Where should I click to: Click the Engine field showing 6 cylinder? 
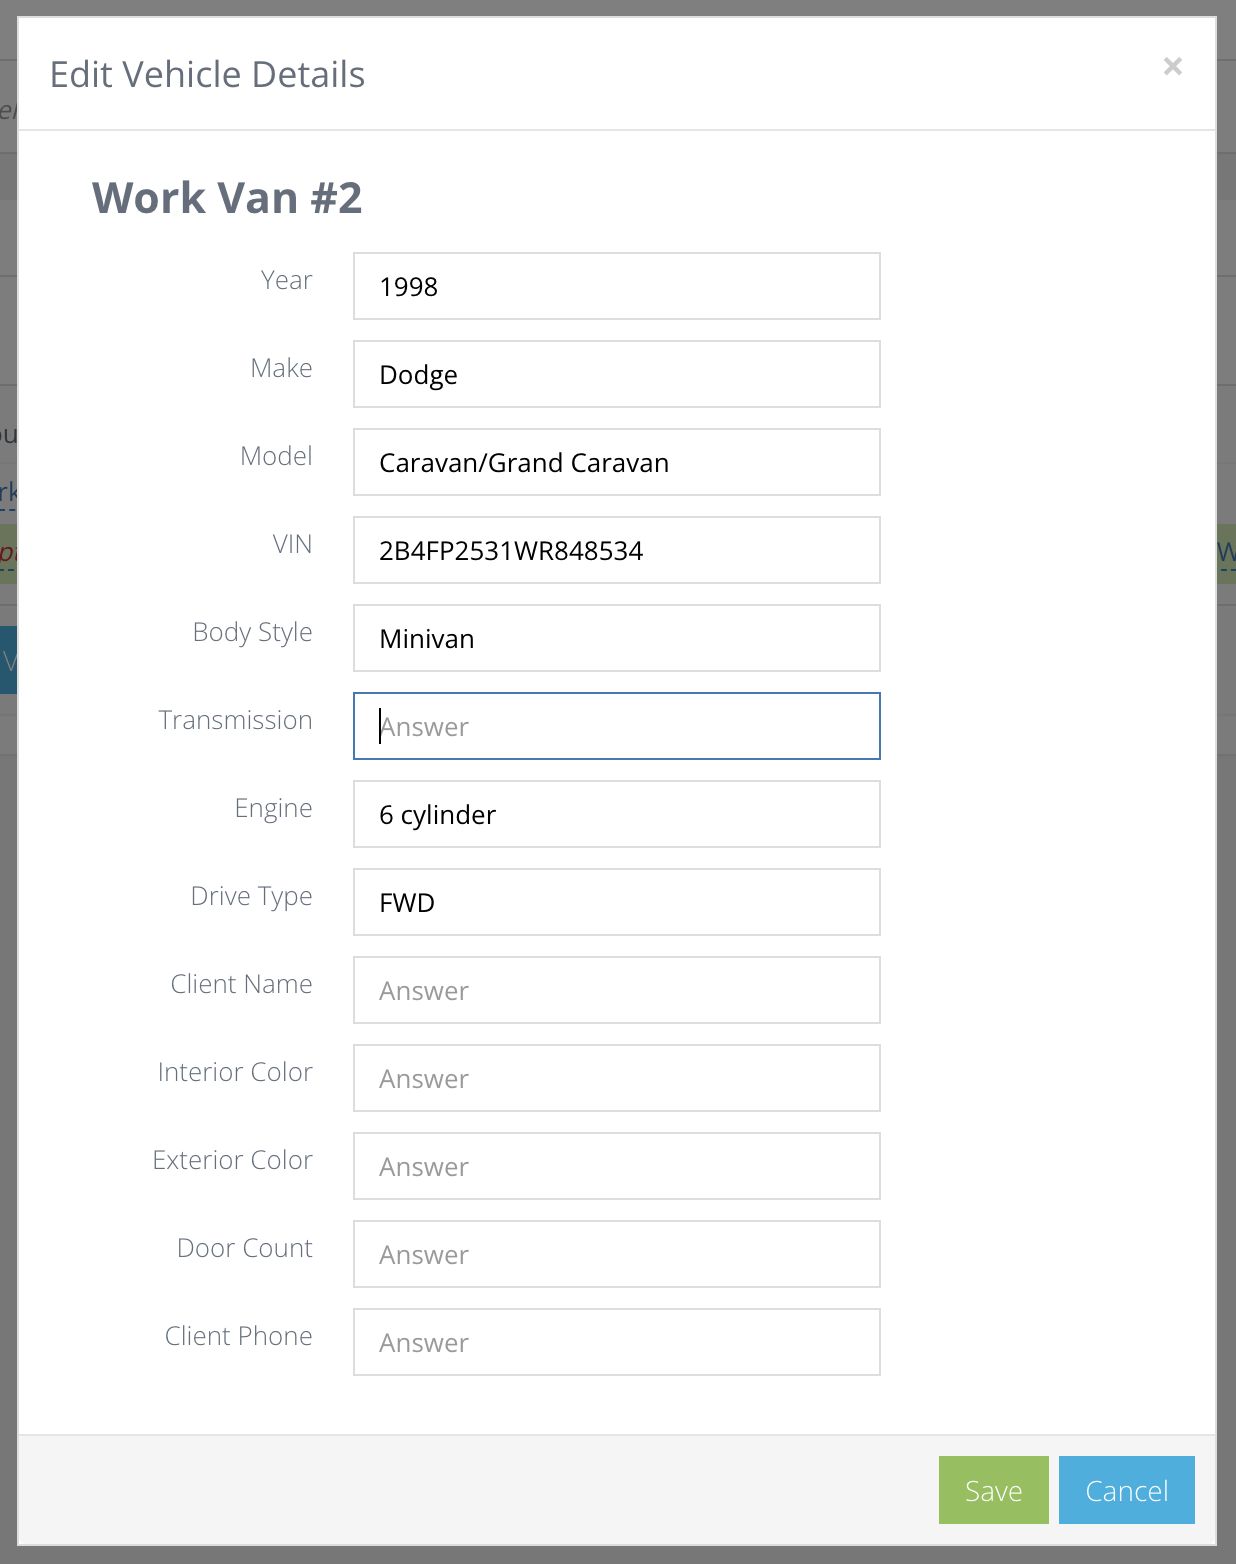pos(616,814)
